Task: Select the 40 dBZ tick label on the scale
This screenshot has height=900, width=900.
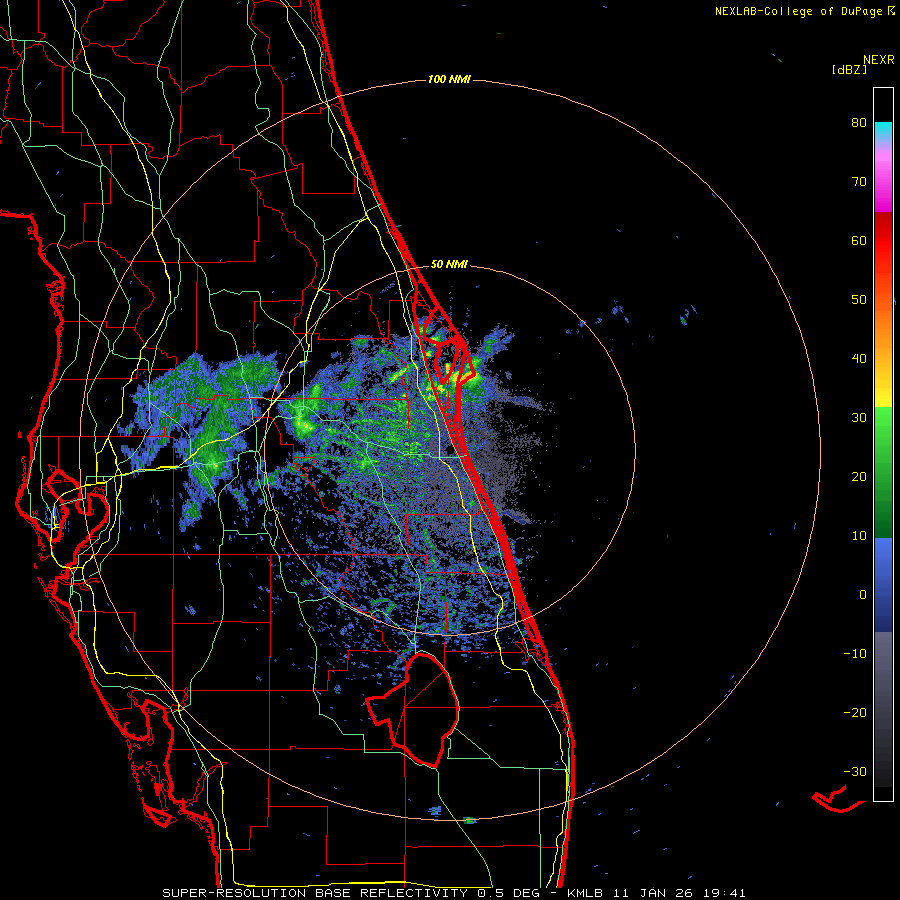Action: (859, 359)
